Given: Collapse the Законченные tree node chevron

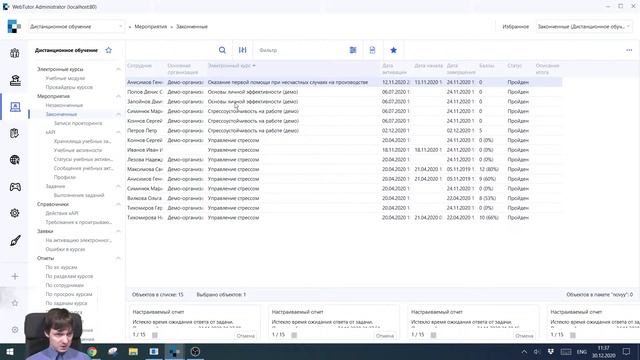Looking at the screenshot, I should 118,114.
